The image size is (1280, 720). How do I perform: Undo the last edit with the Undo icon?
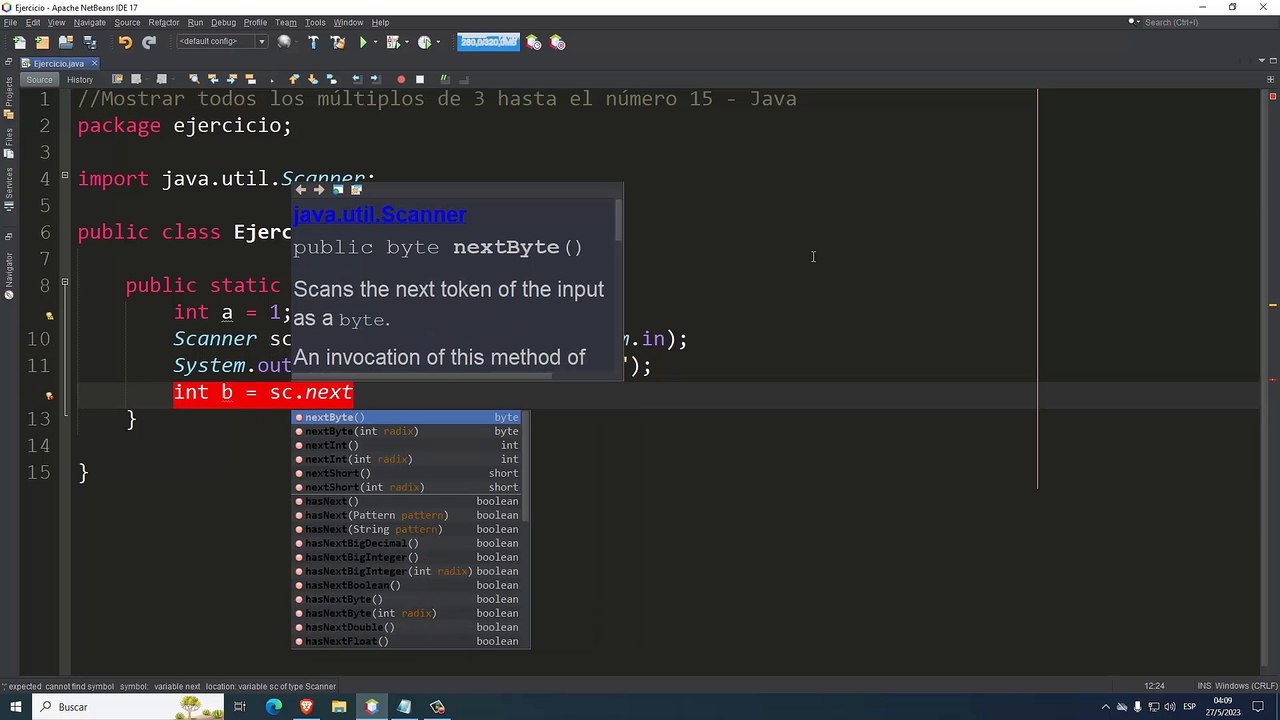125,42
